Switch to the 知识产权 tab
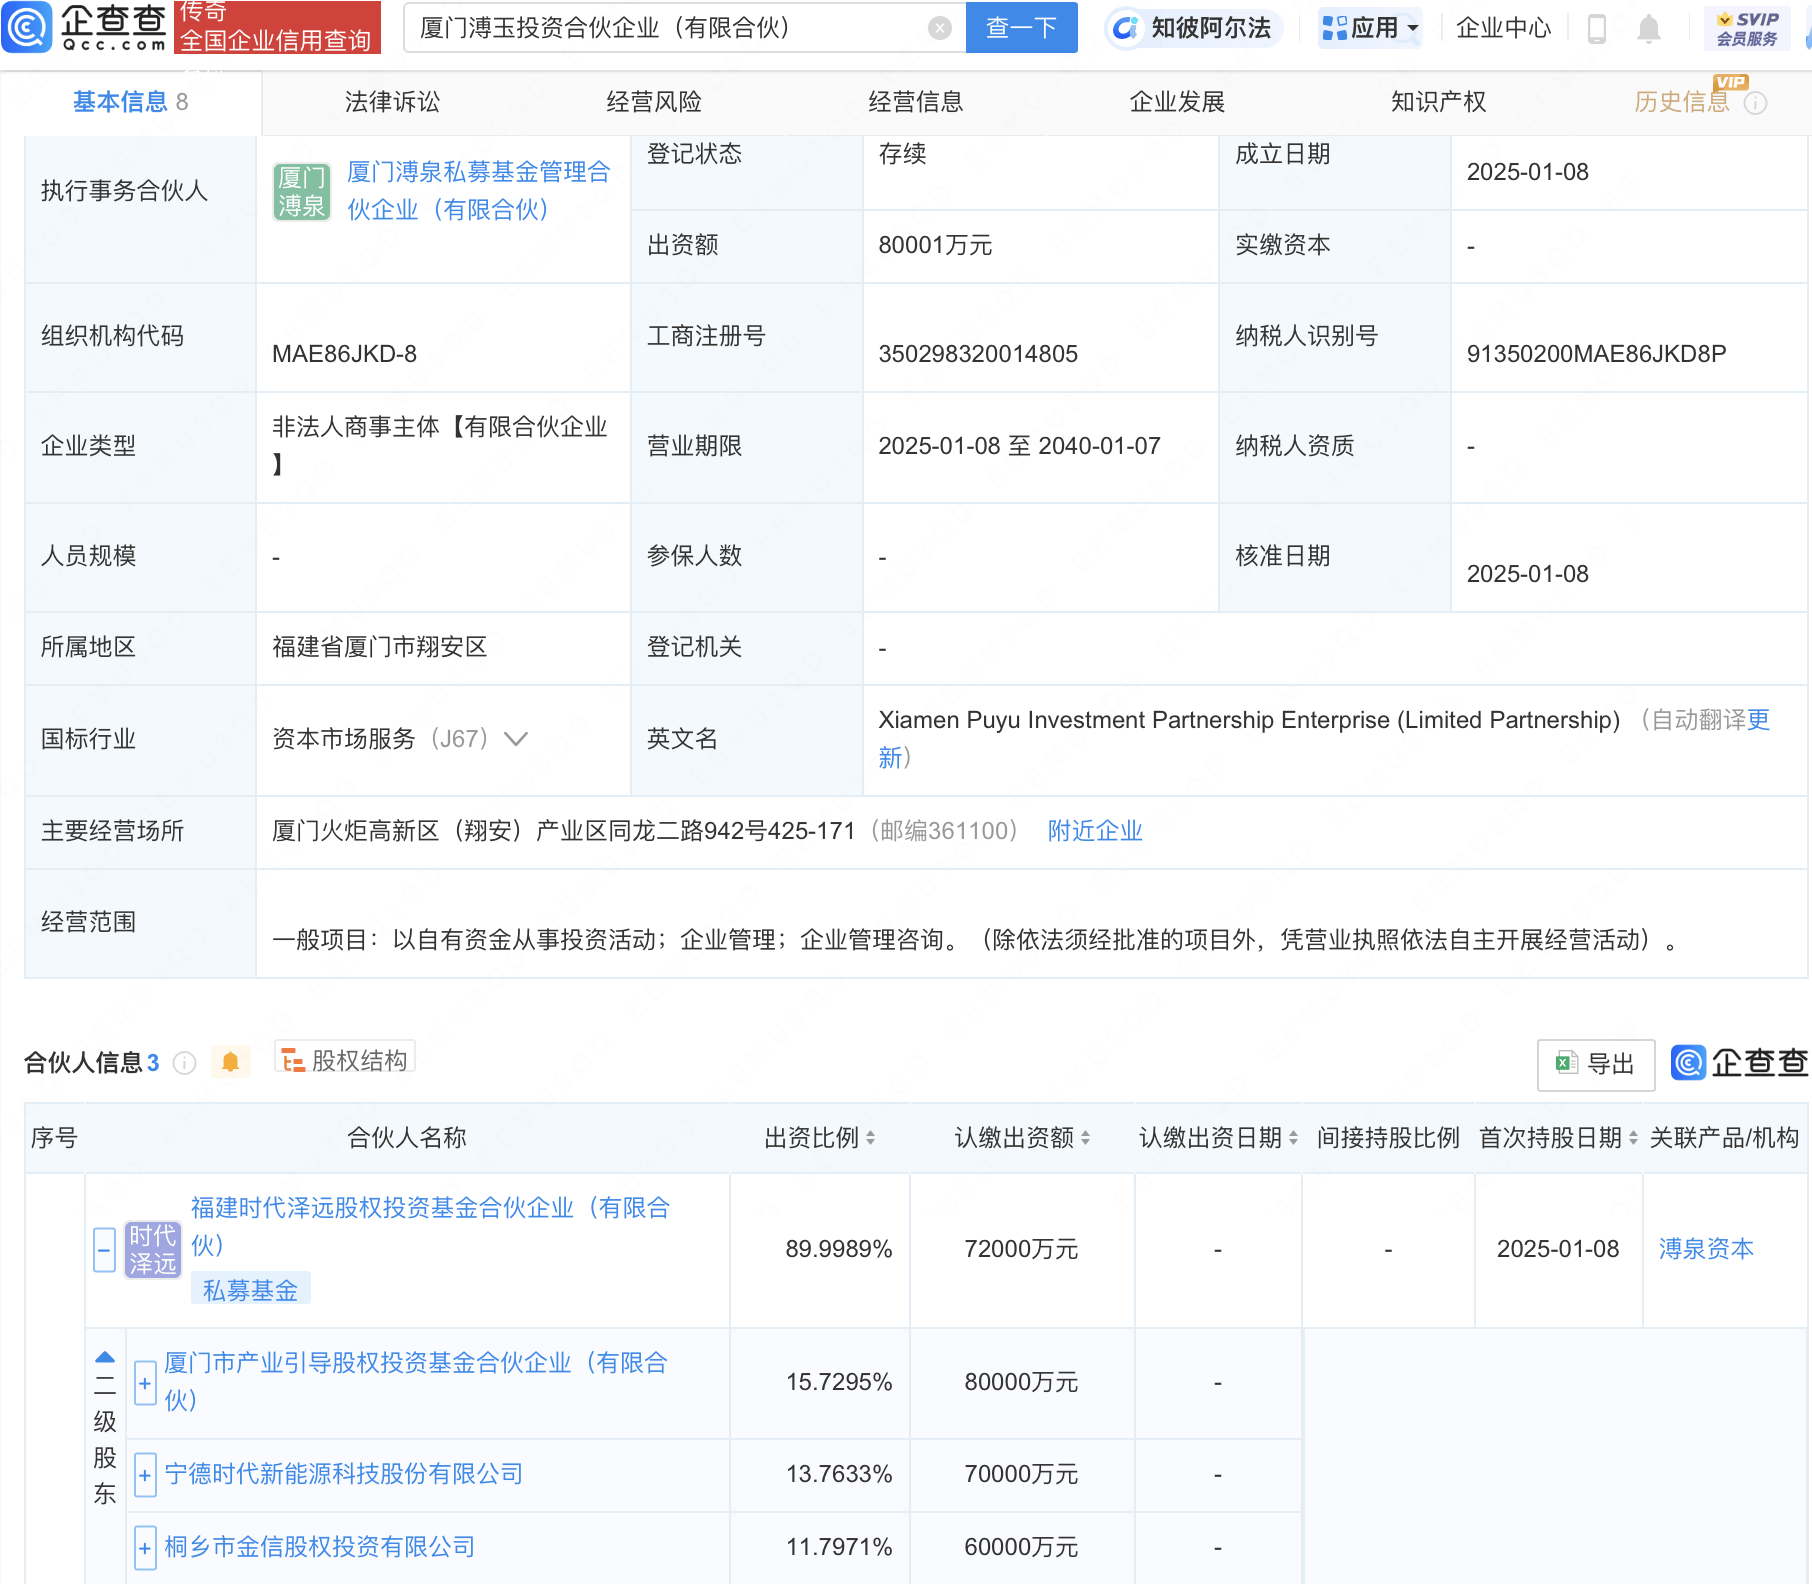The width and height of the screenshot is (1812, 1584). pos(1438,102)
